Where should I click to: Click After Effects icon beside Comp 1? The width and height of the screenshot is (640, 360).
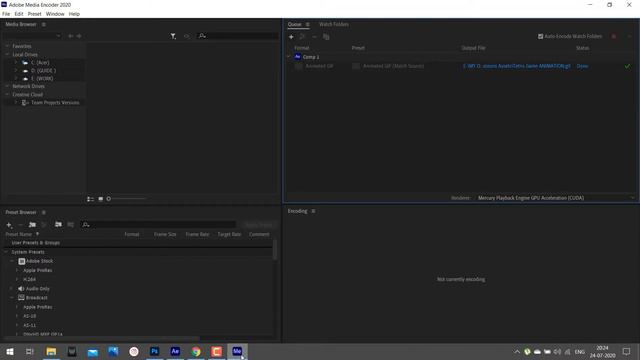tap(298, 57)
